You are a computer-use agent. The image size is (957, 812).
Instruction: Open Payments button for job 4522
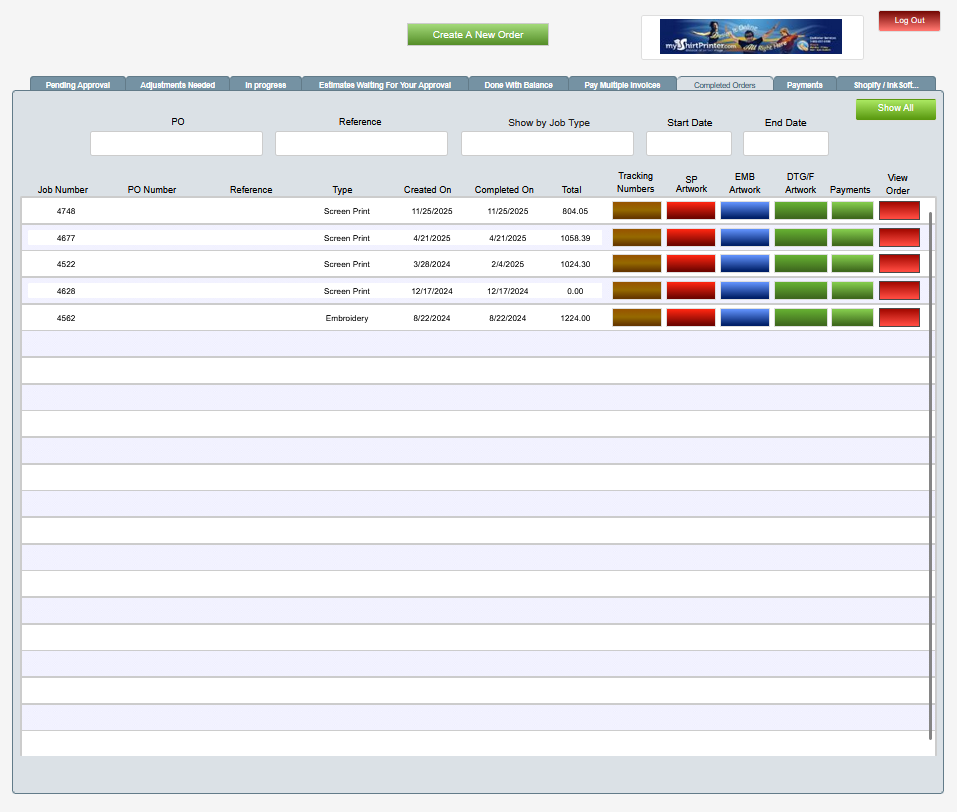[x=852, y=264]
